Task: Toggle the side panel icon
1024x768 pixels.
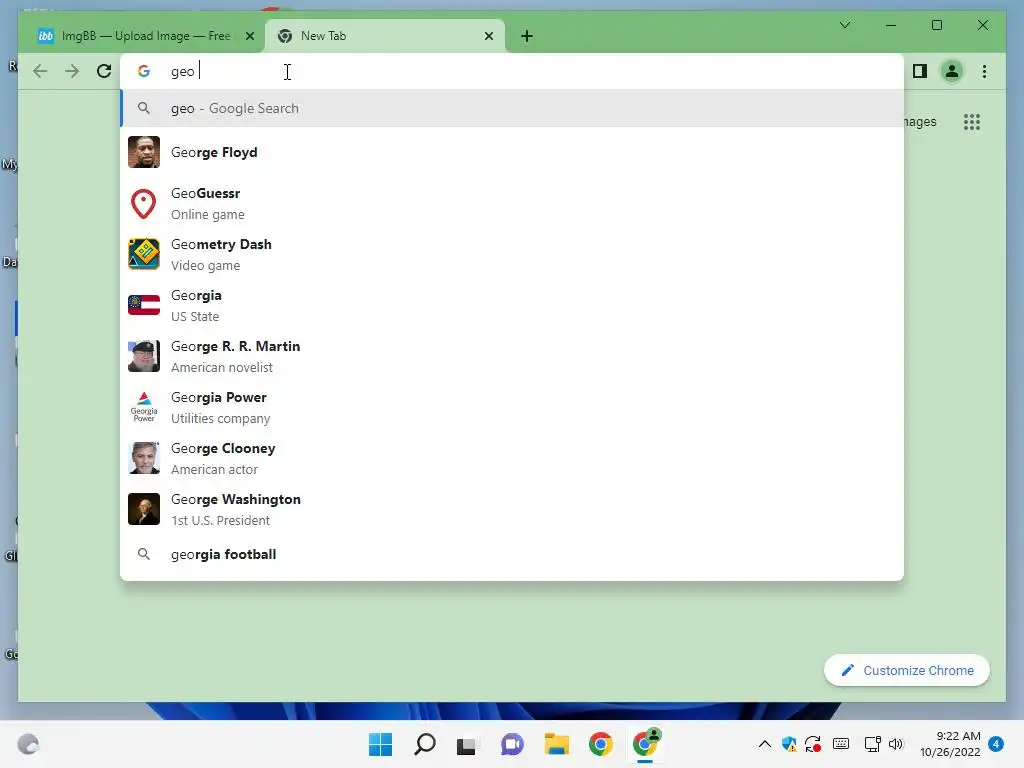Action: 920,71
